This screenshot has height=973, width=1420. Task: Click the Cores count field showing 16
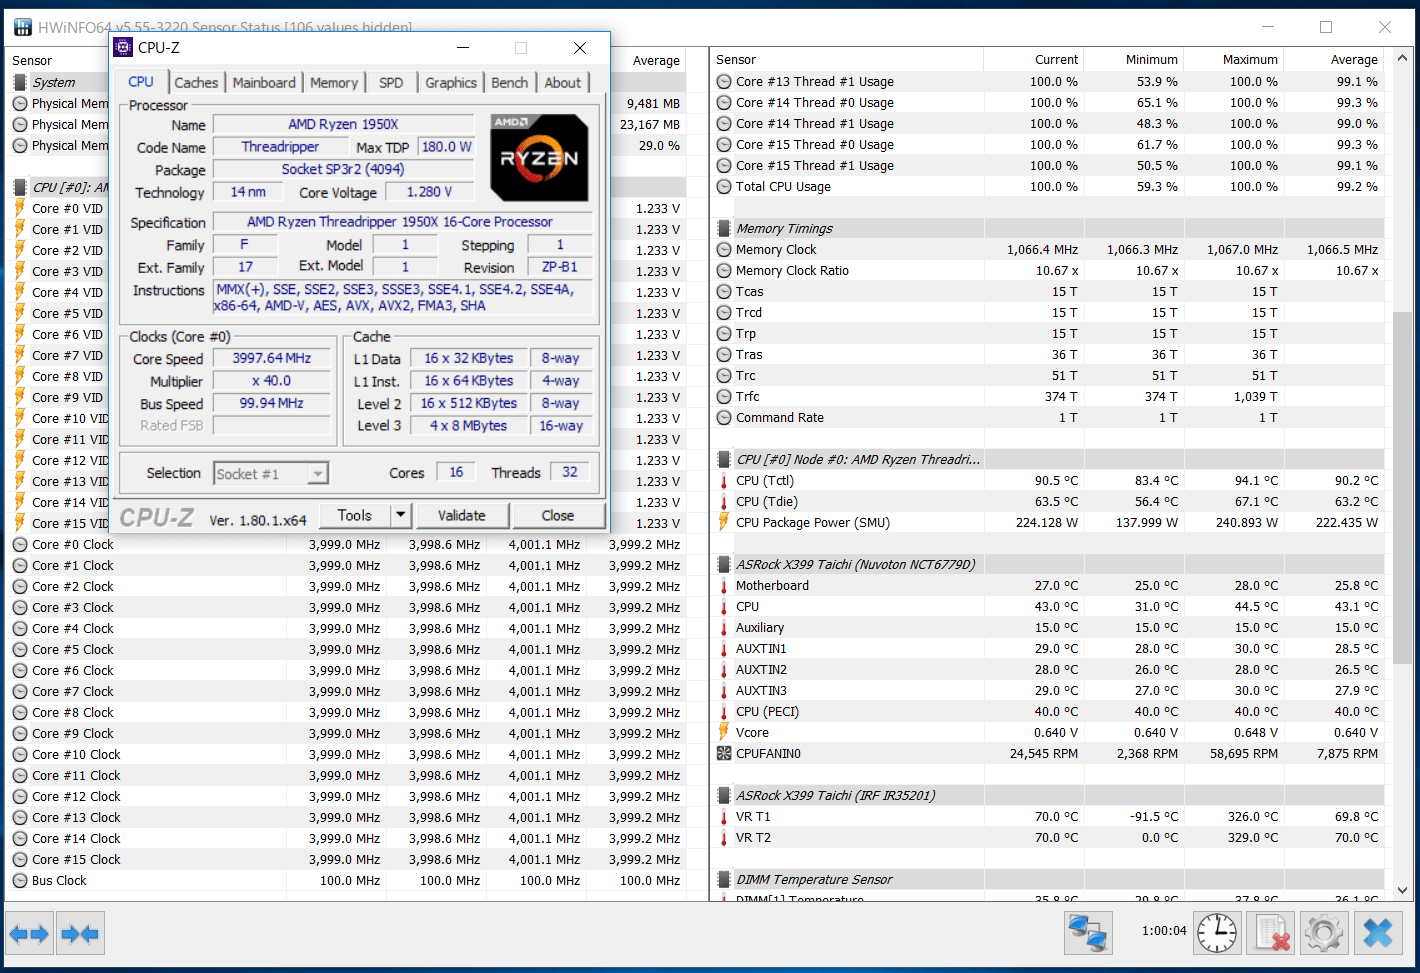[456, 472]
